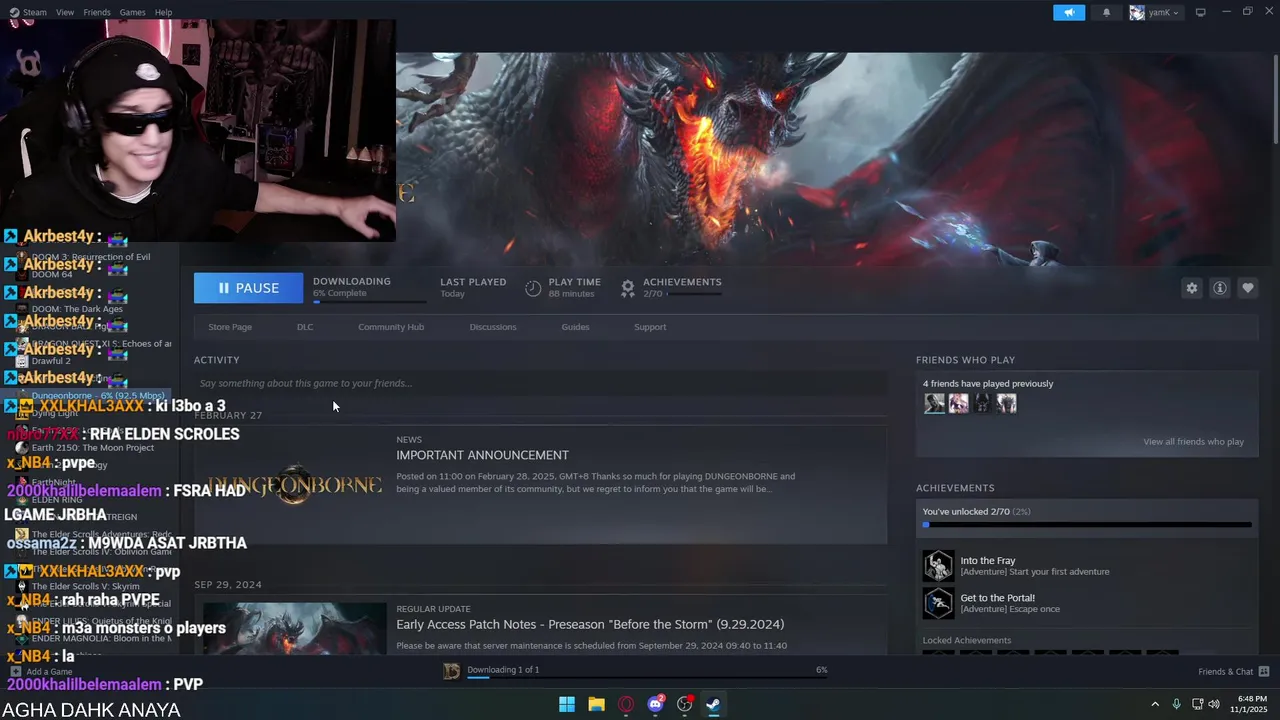Add game to favorites with heart icon
Image resolution: width=1280 pixels, height=720 pixels.
pos(1247,288)
